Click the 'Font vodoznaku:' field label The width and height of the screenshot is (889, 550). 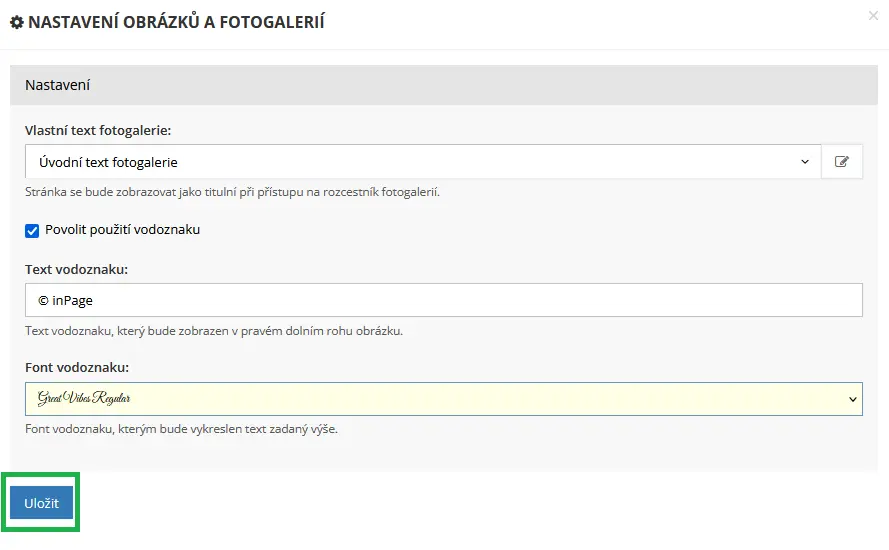pos(77,367)
